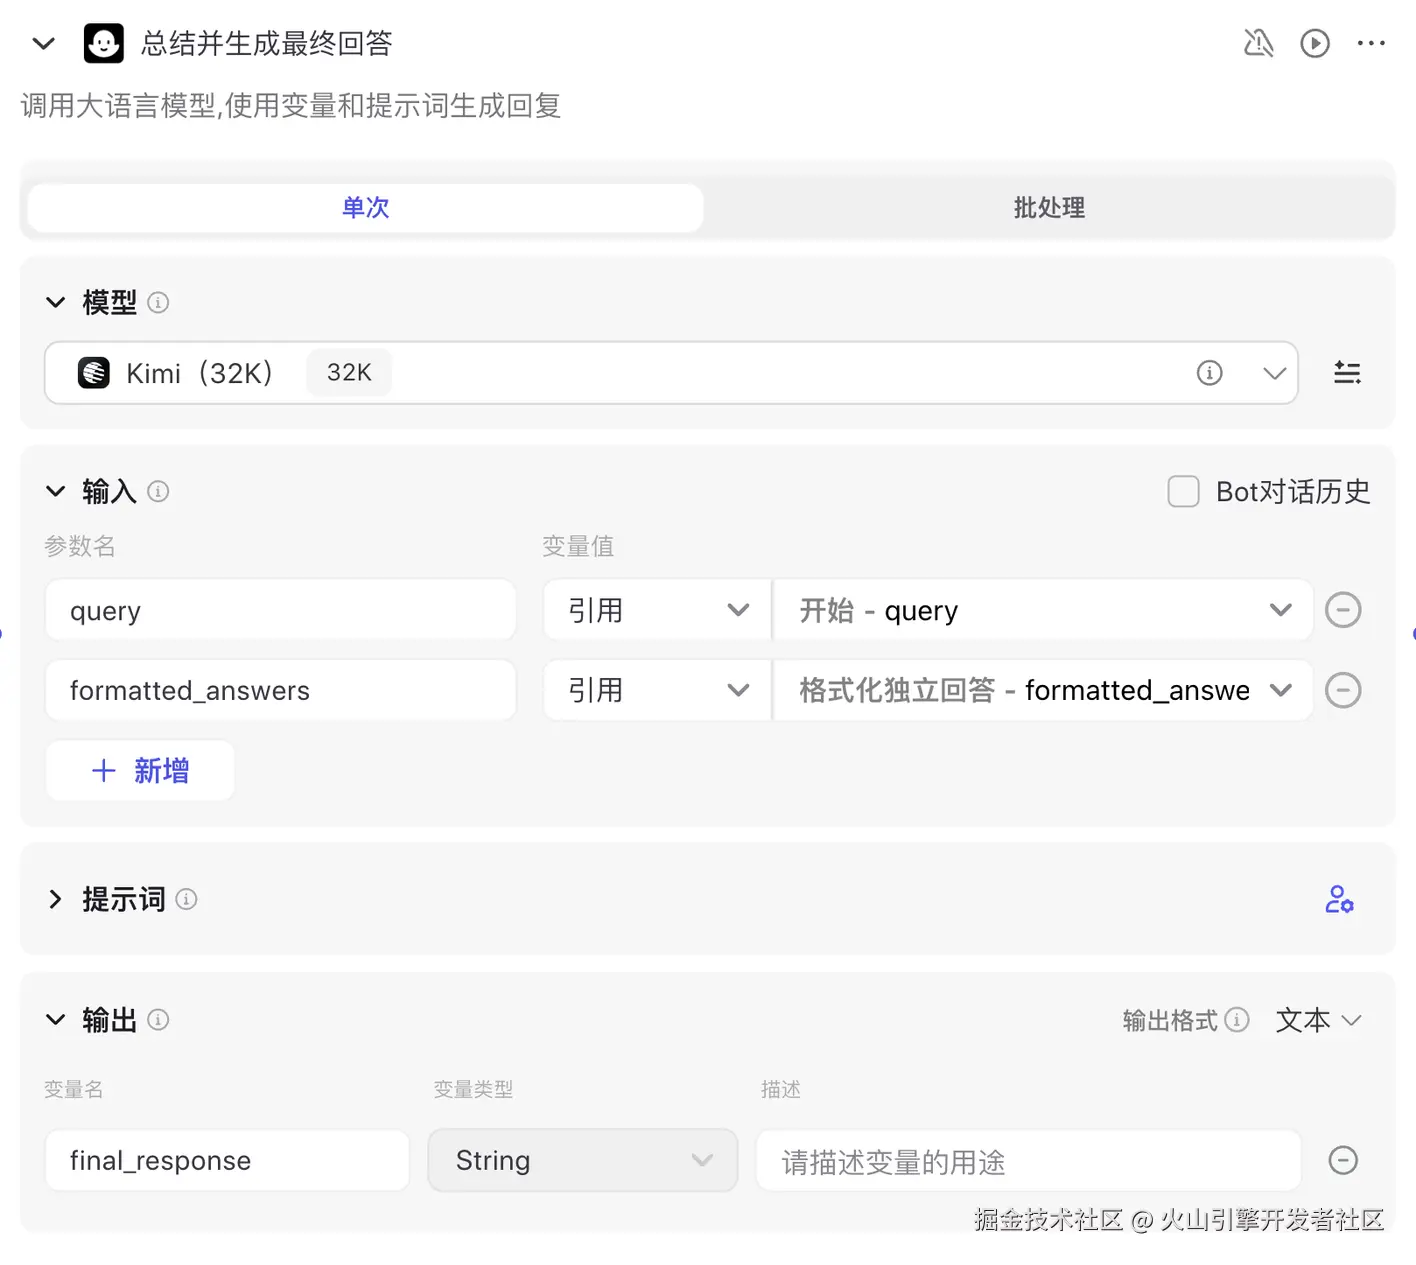Collapse the node panel with top chevron
The height and width of the screenshot is (1265, 1416).
(x=44, y=43)
